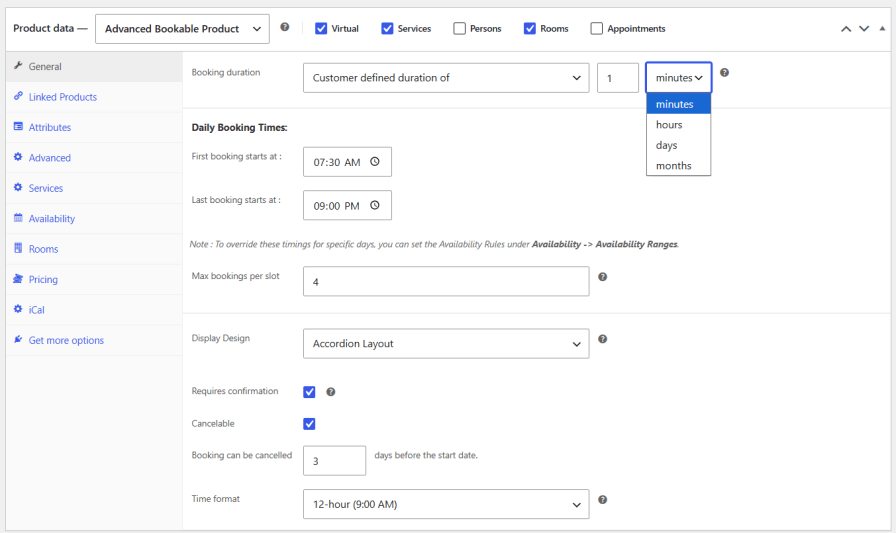The width and height of the screenshot is (896, 533).
Task: Move Product data panel up
Action: tap(846, 29)
